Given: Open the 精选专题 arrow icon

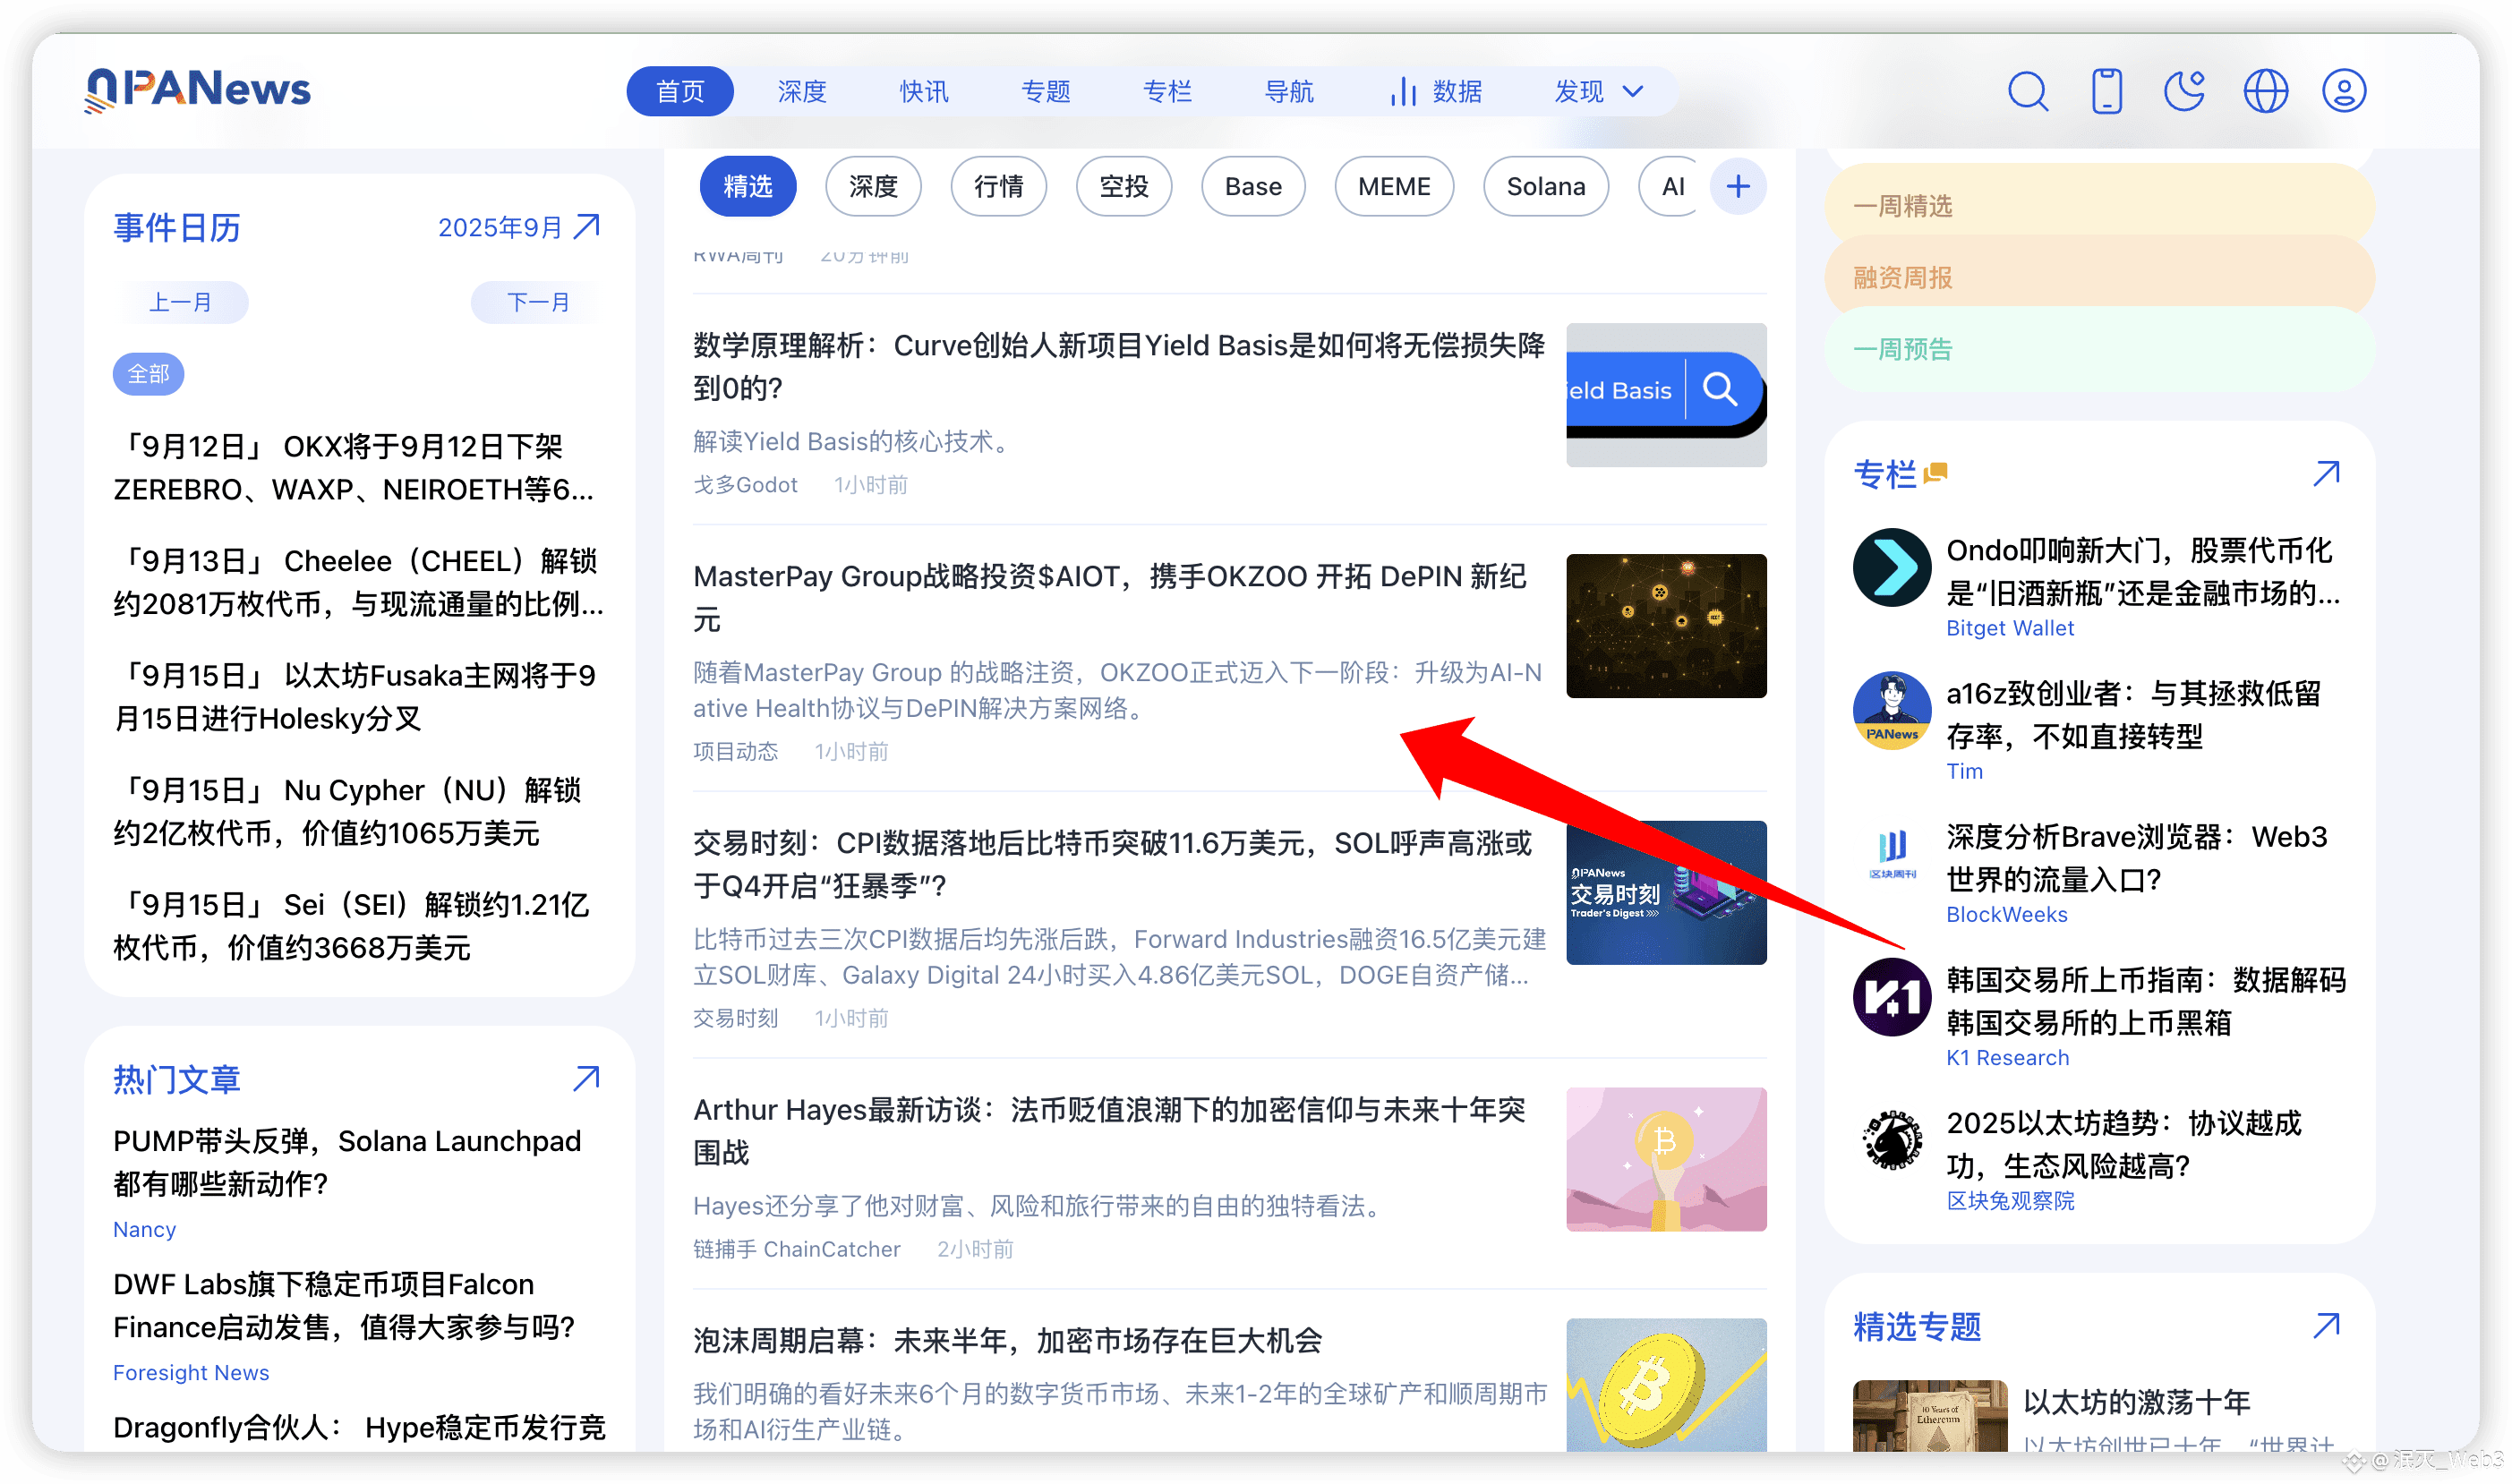Looking at the screenshot, I should [x=2326, y=1326].
